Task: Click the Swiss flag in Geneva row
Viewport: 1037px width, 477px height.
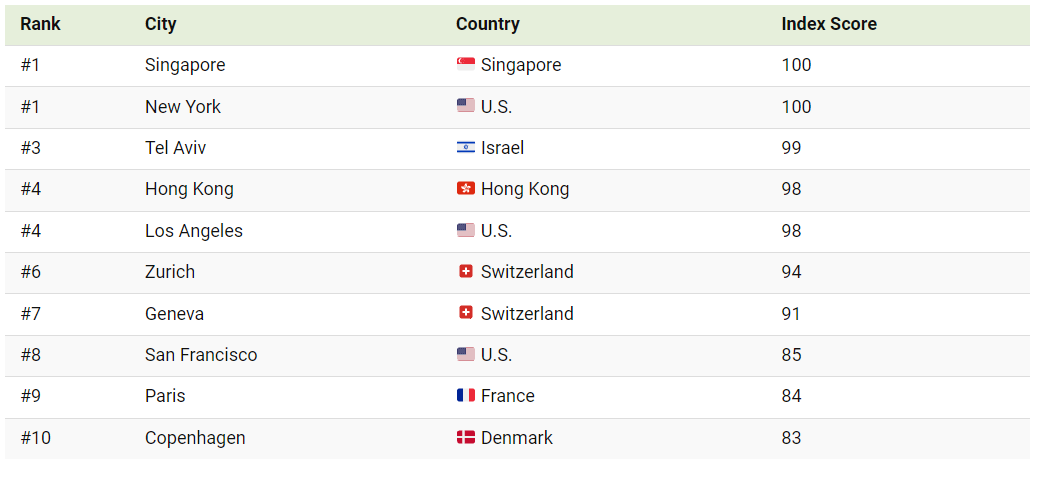Action: [465, 313]
